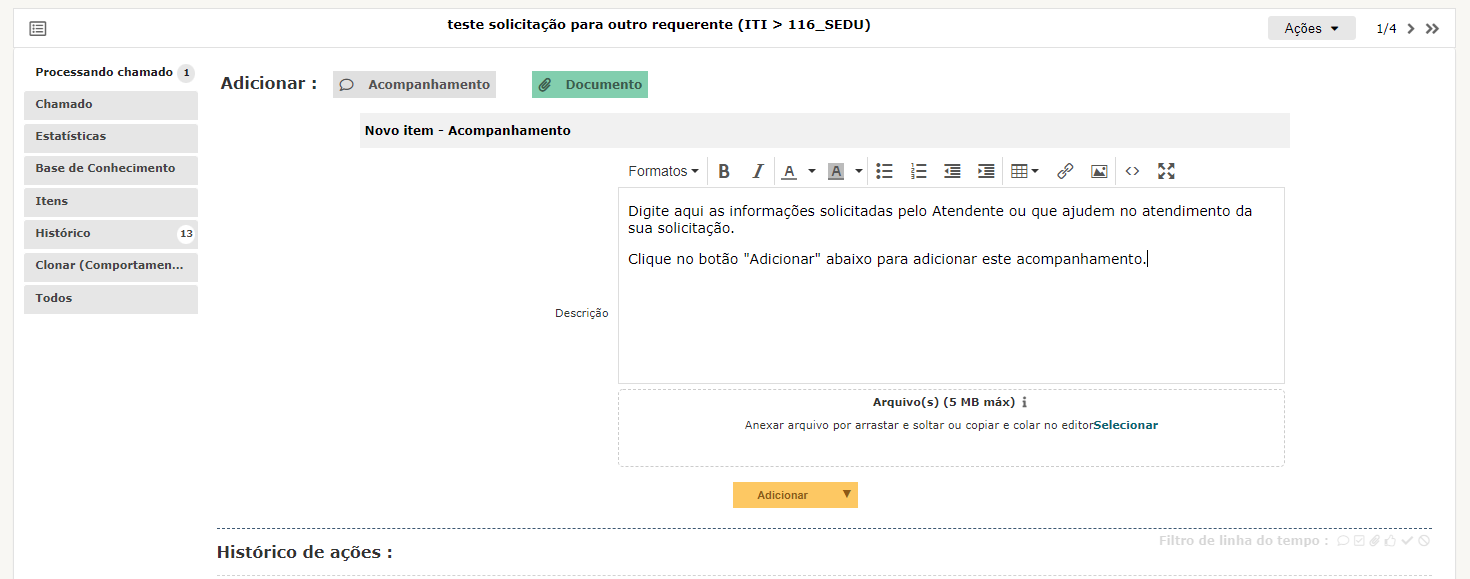Click the Selecionar file link
1470x579 pixels.
pyautogui.click(x=1125, y=425)
